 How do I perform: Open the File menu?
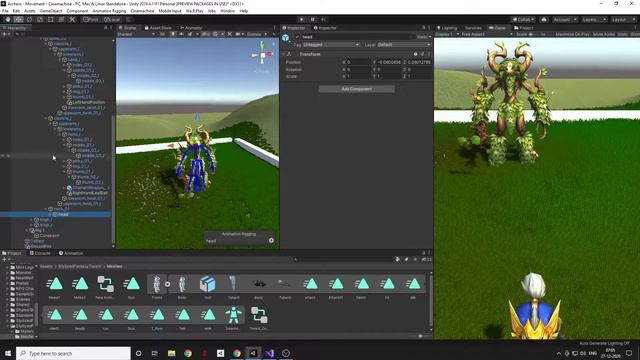point(5,11)
